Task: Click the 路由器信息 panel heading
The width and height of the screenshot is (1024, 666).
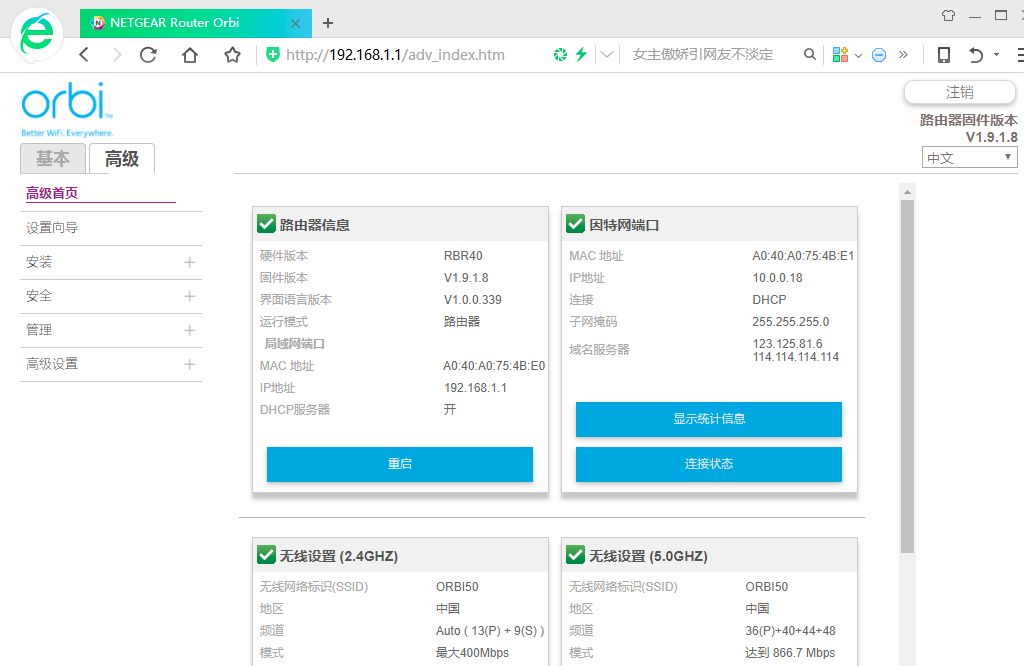Action: (x=315, y=225)
